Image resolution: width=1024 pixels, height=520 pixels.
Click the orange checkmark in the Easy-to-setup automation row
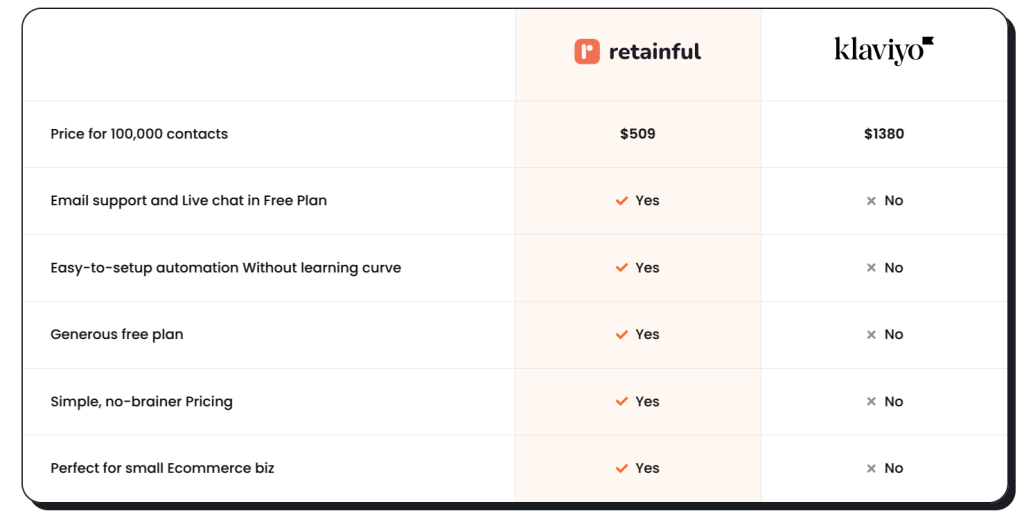click(622, 268)
